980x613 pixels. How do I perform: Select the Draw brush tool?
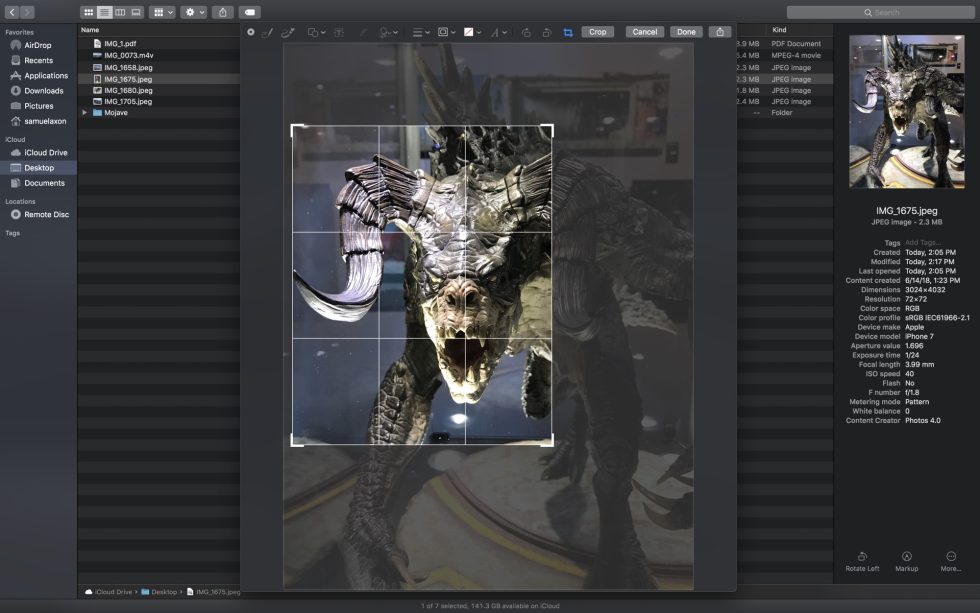288,32
